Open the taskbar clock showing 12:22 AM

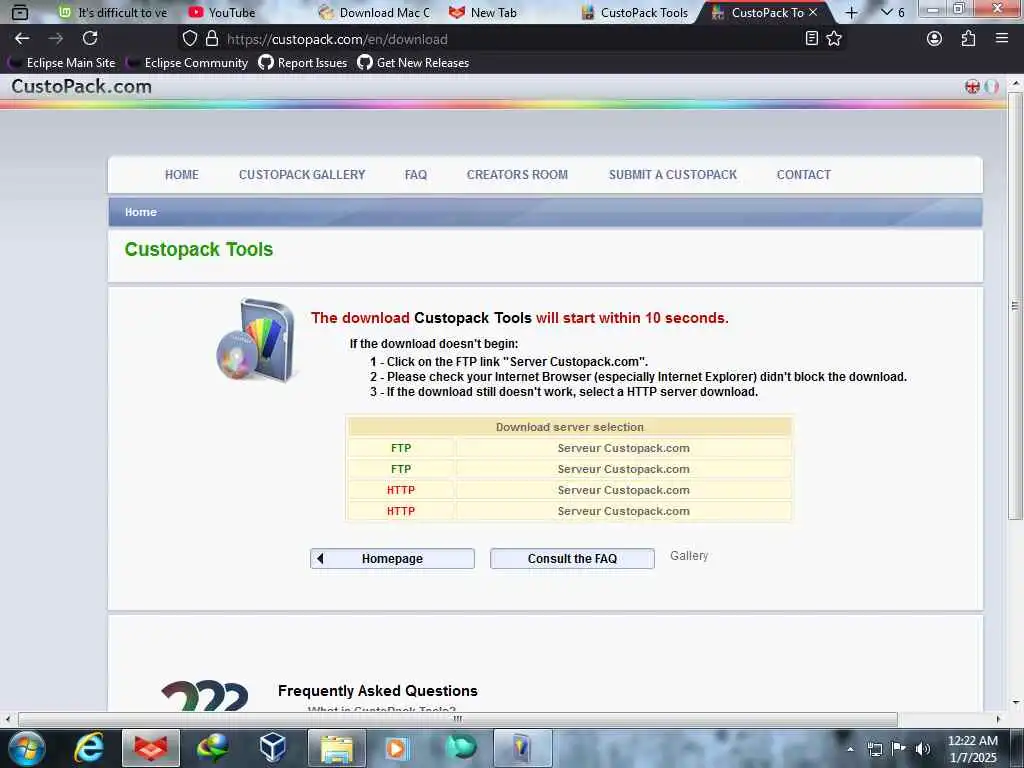[x=972, y=748]
